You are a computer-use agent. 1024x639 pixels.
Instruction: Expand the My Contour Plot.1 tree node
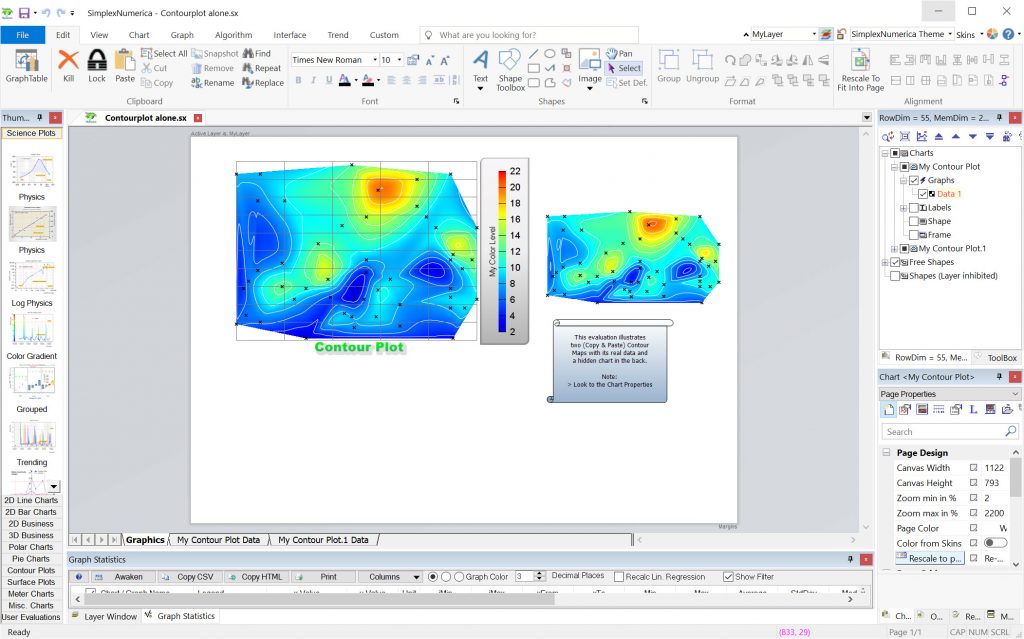click(x=894, y=249)
